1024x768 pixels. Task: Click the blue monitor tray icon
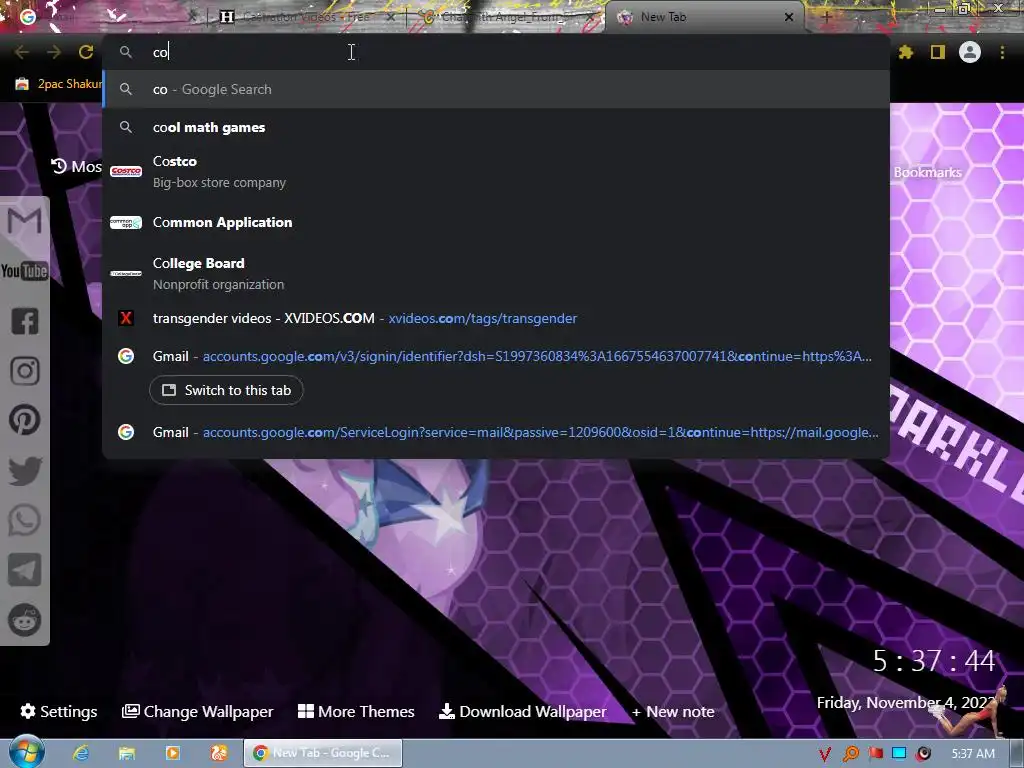[899, 753]
